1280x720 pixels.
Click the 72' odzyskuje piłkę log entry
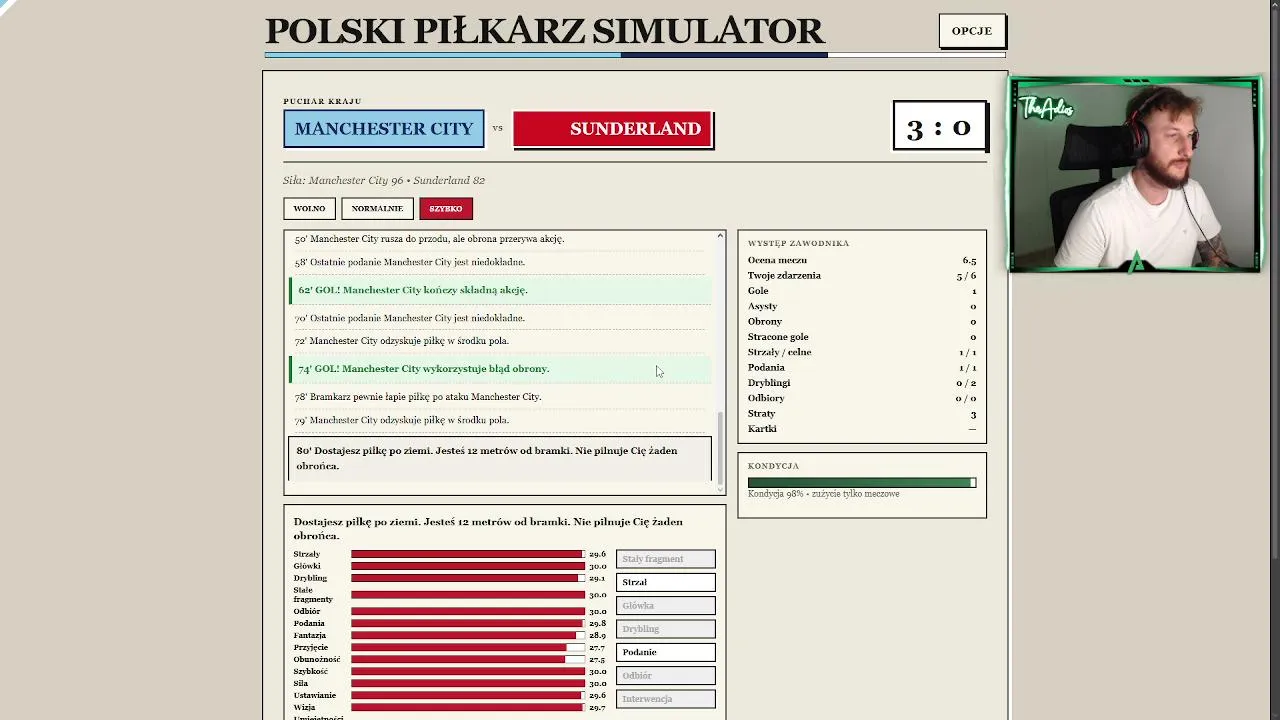[500, 341]
